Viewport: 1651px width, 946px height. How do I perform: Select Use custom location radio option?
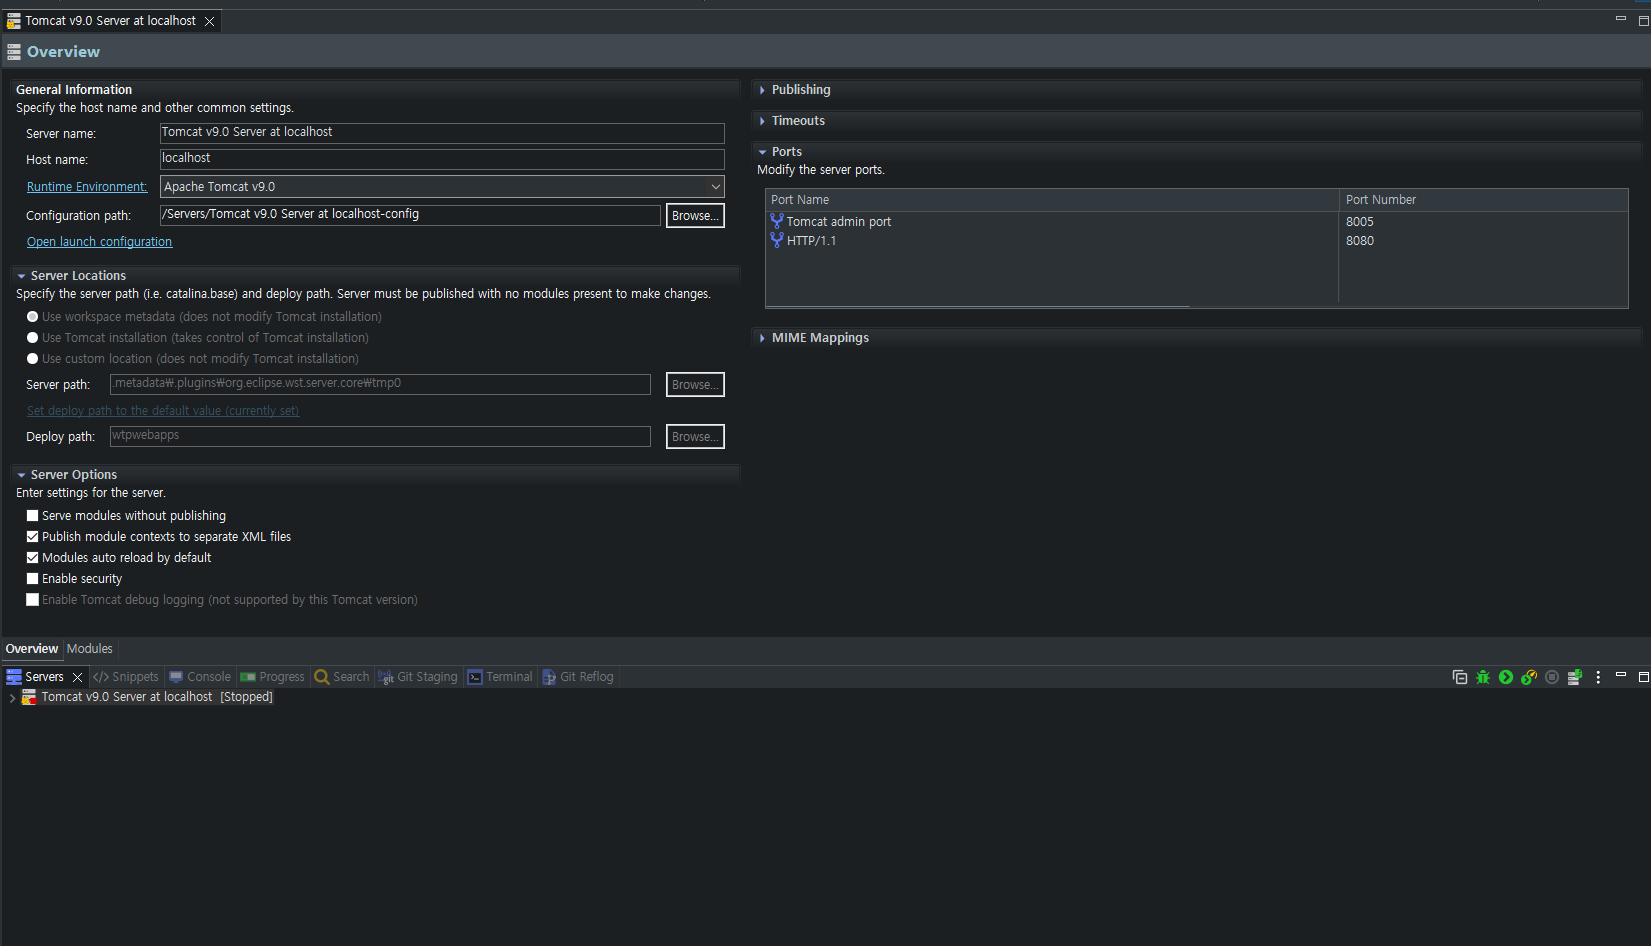pyautogui.click(x=33, y=359)
